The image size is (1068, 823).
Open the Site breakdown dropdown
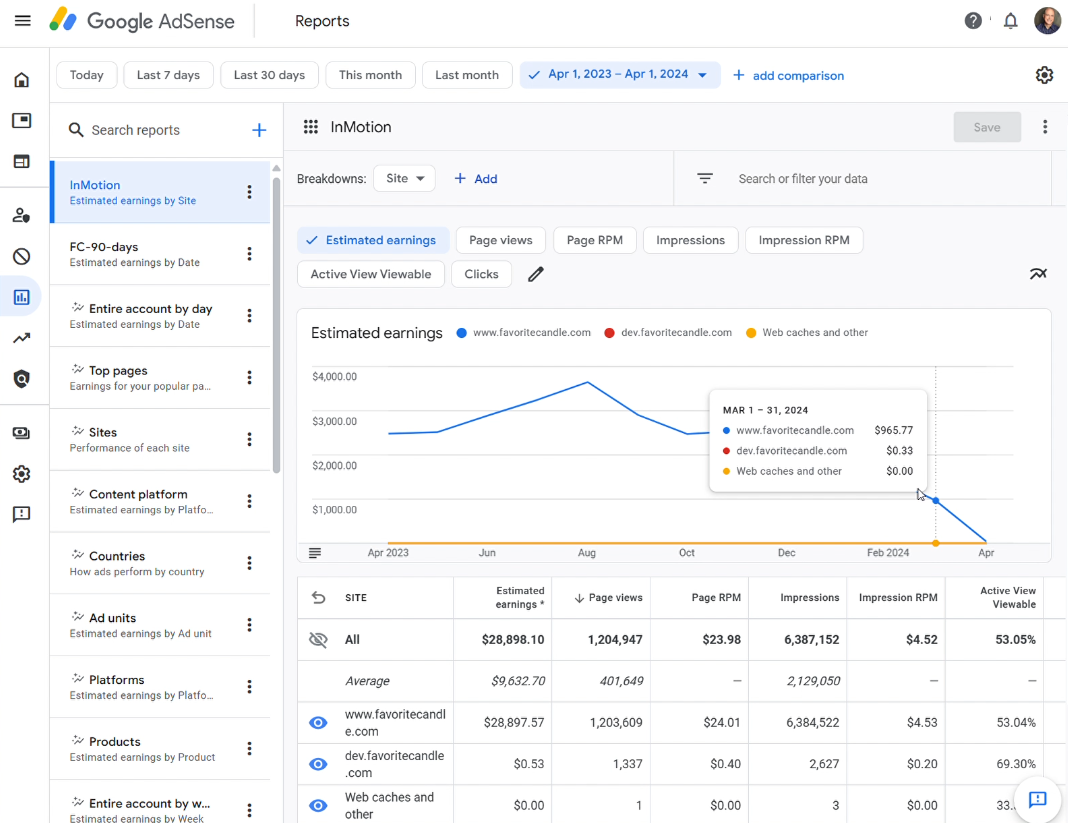coord(405,178)
